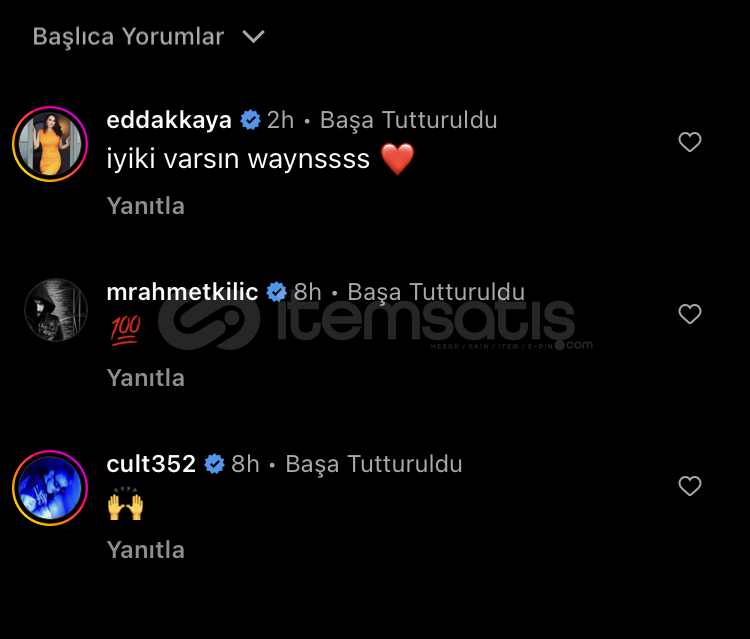Open mrahmetkilic's profile picture
Screen dimensions: 750x639
[56, 310]
